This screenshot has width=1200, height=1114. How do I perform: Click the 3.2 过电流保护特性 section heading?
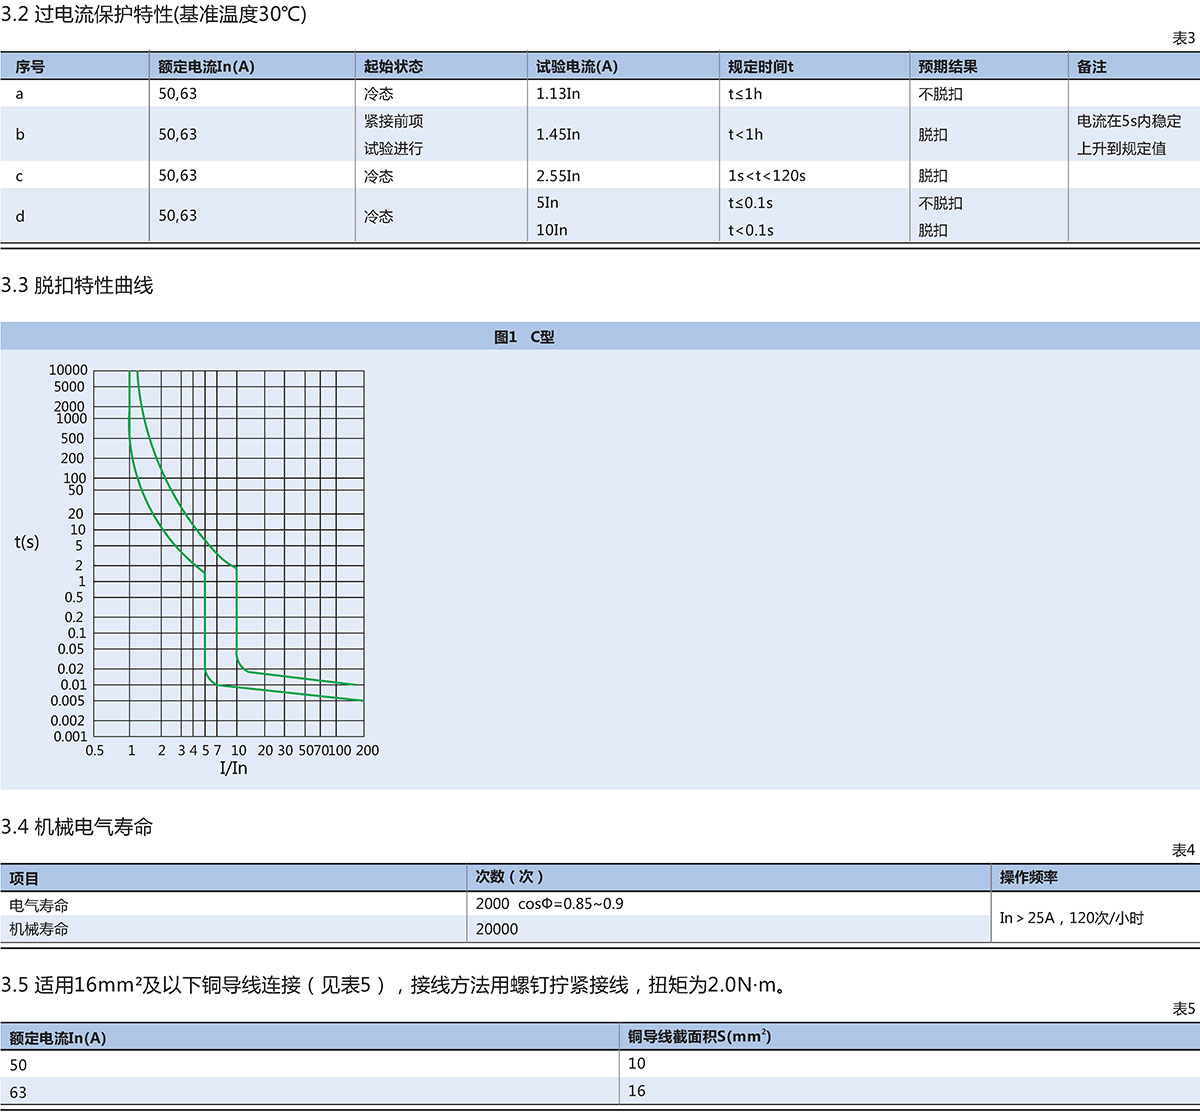154,14
